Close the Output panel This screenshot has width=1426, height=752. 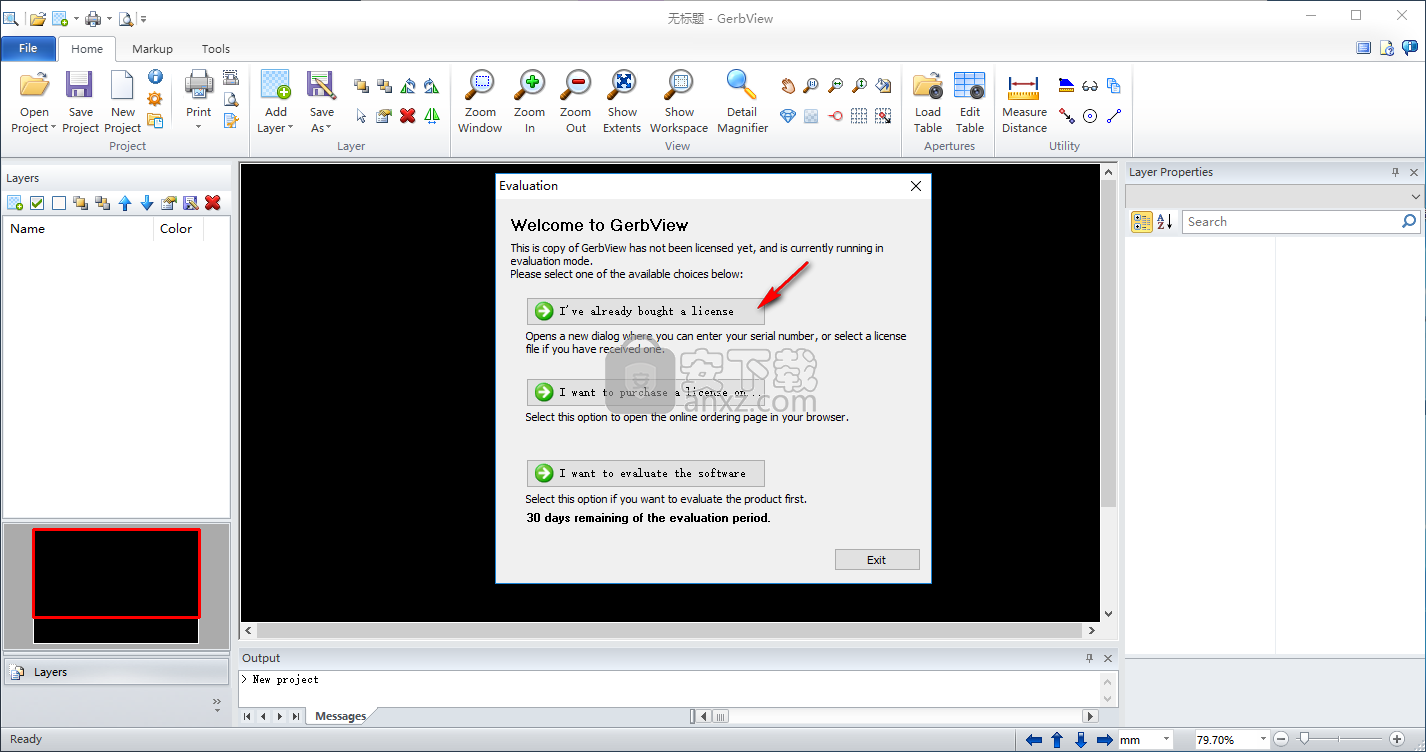click(1108, 658)
